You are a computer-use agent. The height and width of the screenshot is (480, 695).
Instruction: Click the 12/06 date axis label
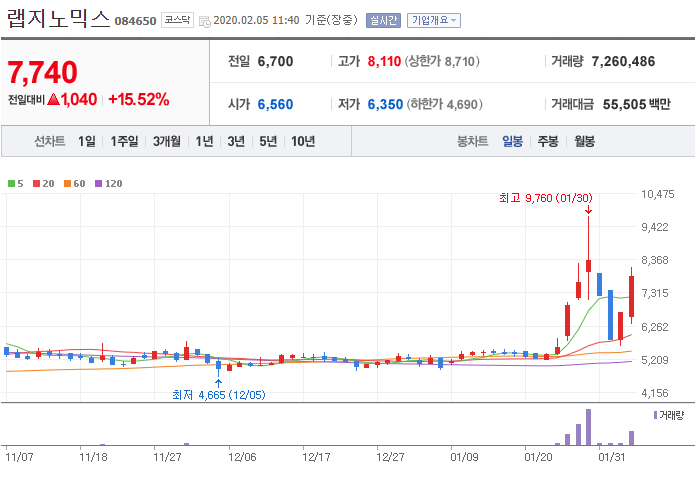pyautogui.click(x=242, y=457)
